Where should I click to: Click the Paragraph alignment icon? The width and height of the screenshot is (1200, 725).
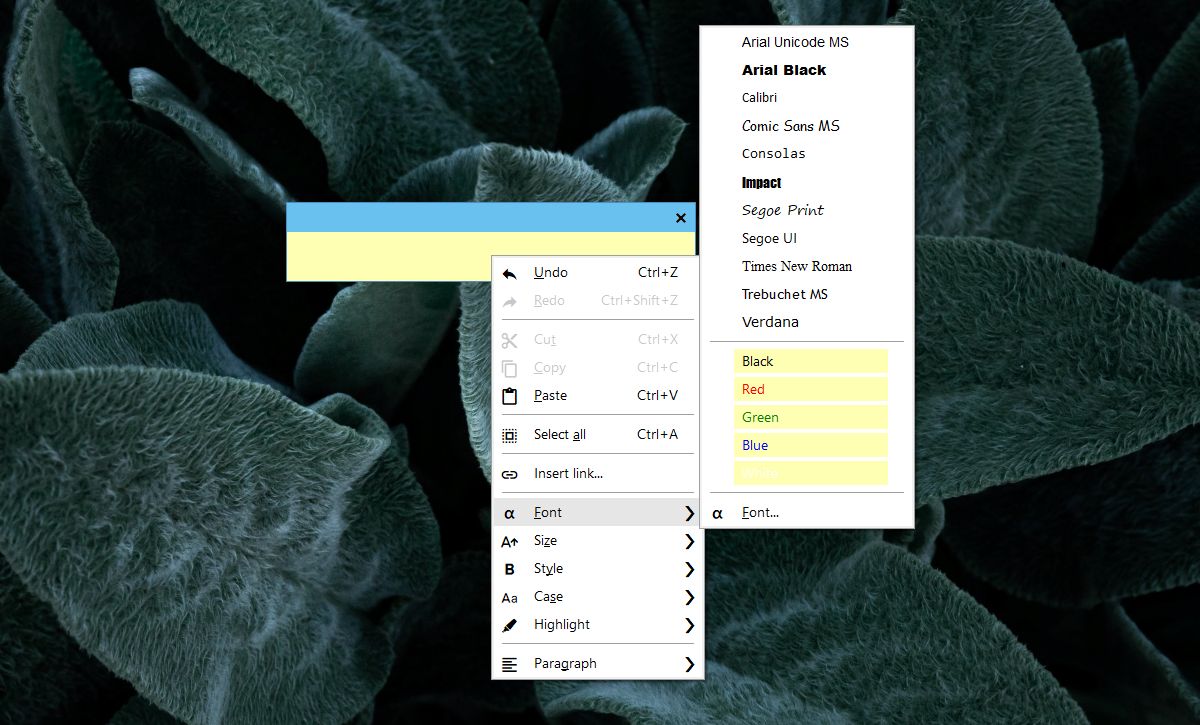coord(510,664)
